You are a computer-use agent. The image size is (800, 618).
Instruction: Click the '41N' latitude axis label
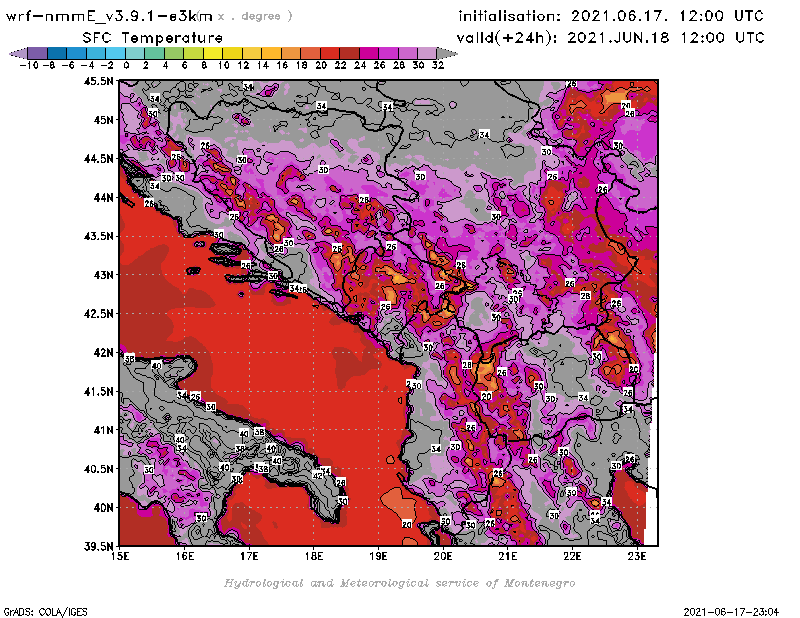104,430
